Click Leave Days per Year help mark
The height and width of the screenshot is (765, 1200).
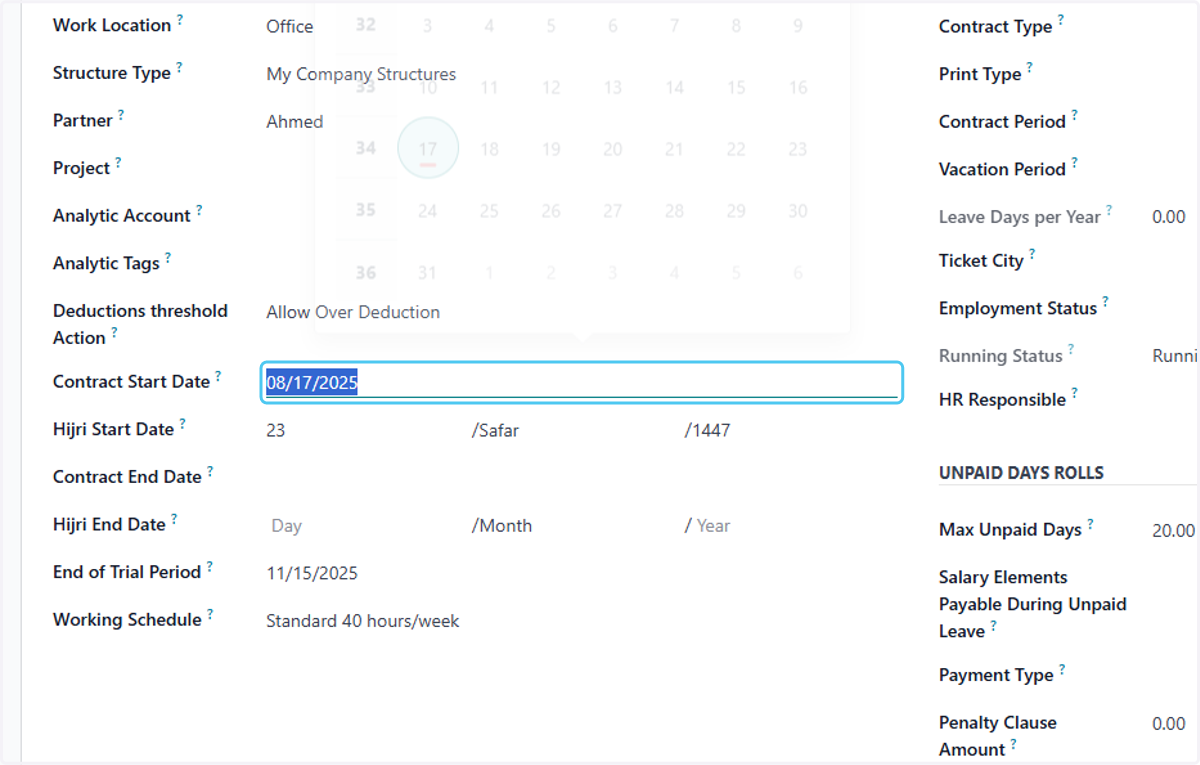pyautogui.click(x=1109, y=211)
